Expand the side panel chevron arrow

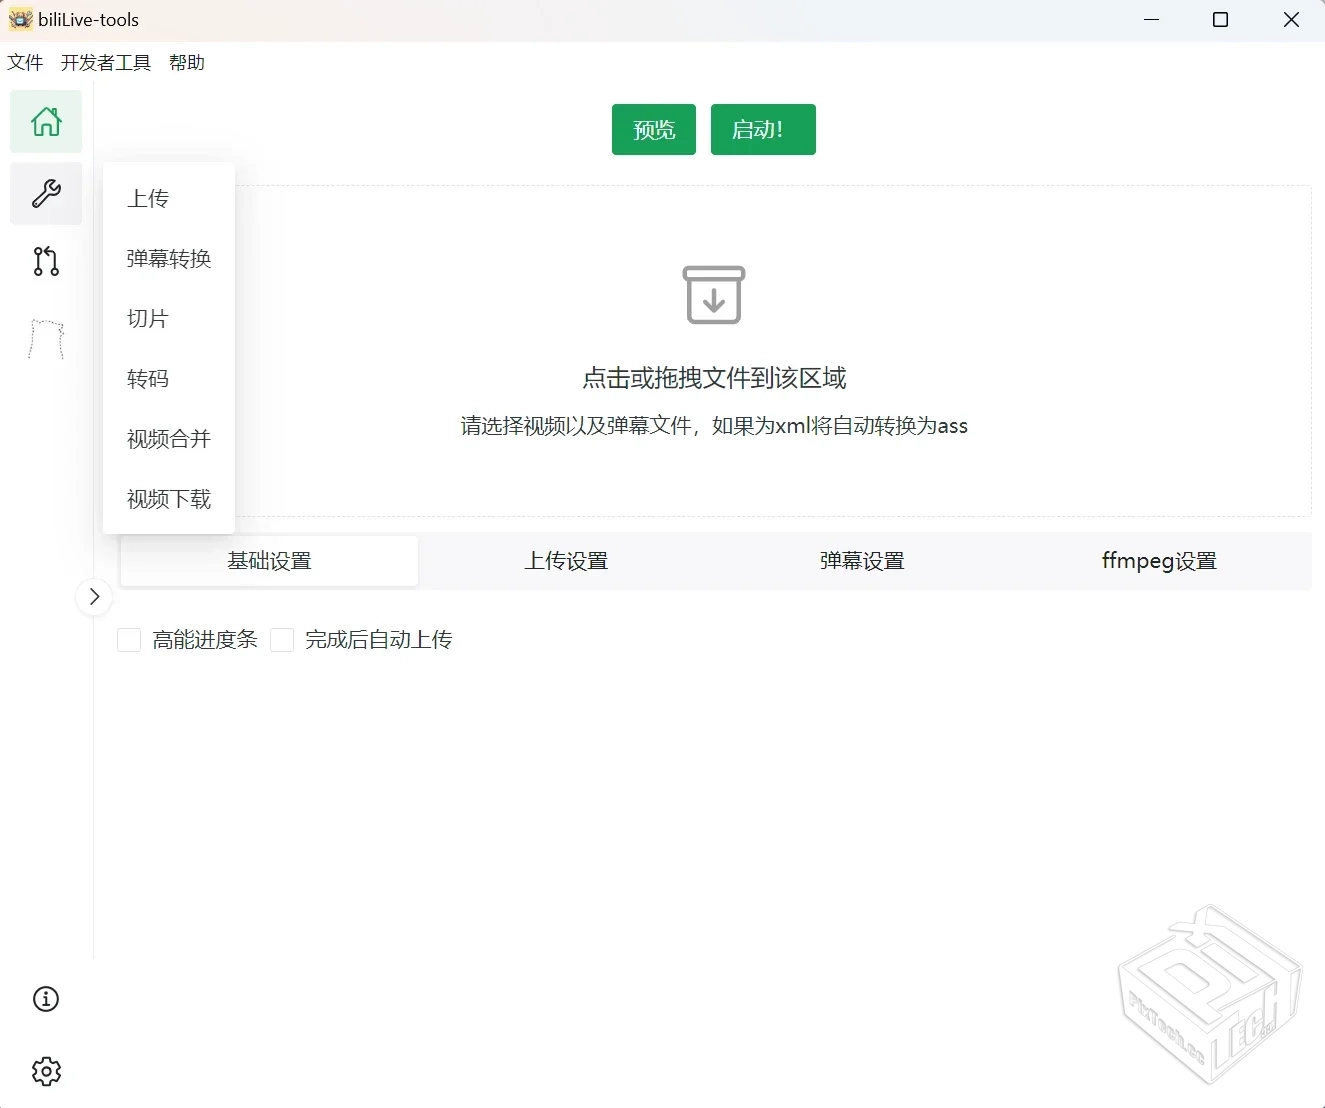(94, 596)
